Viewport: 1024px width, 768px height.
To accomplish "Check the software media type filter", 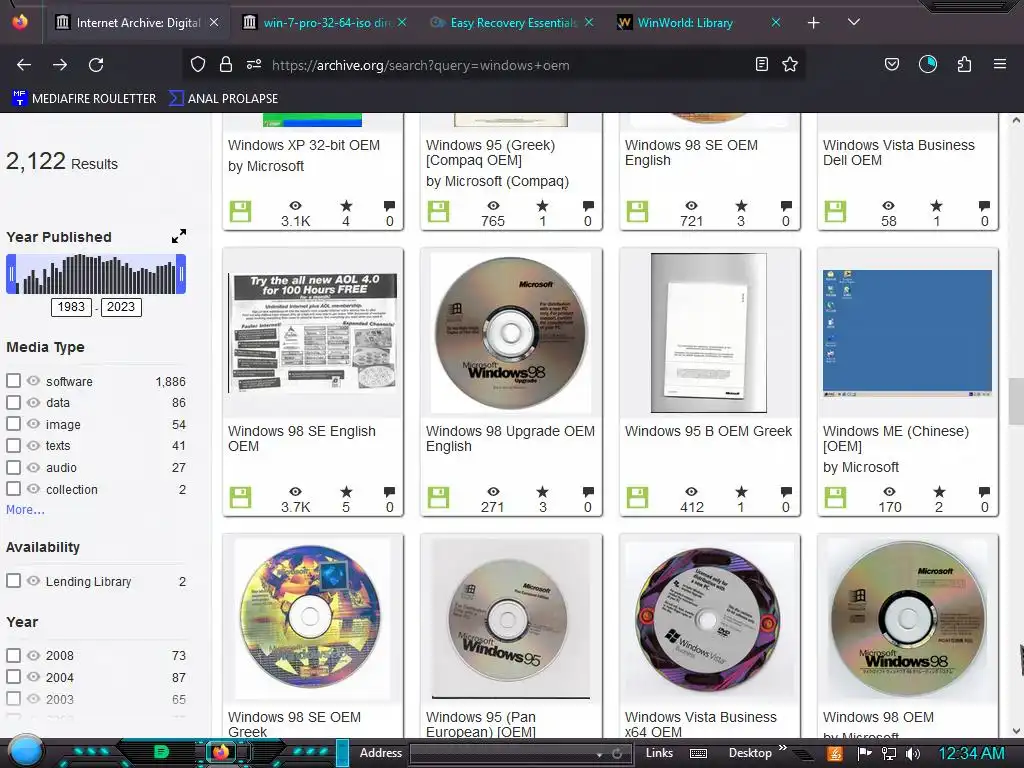I will click(13, 381).
